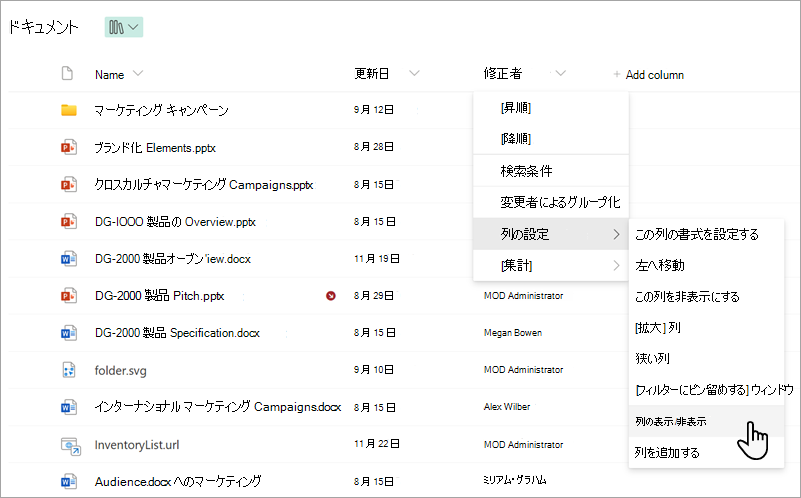
Task: Click PowerPoint icon for クロスカルチャマーケティング Campaigns.pptx
Action: 69,184
